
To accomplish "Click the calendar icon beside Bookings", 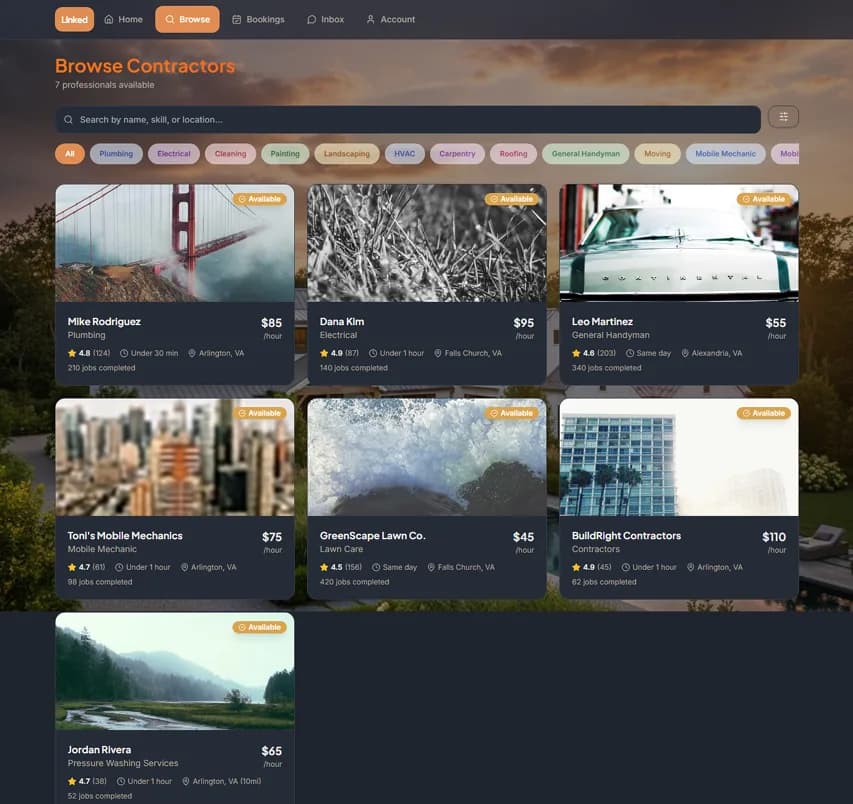I will click(x=237, y=20).
